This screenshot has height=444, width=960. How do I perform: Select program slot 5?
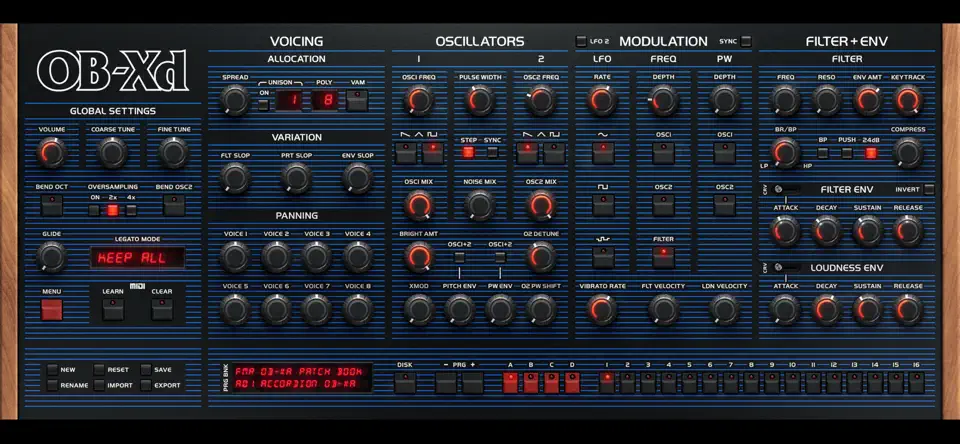689,382
